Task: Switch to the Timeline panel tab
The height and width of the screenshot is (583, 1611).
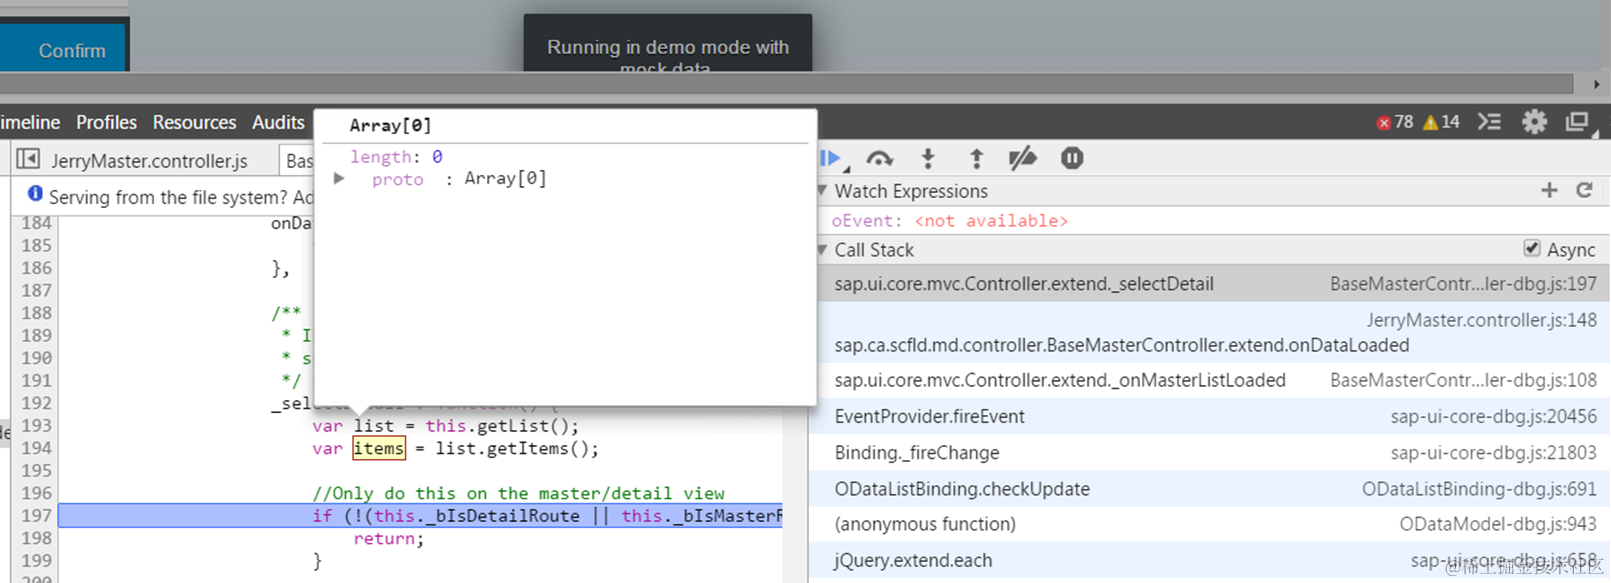Action: point(30,122)
